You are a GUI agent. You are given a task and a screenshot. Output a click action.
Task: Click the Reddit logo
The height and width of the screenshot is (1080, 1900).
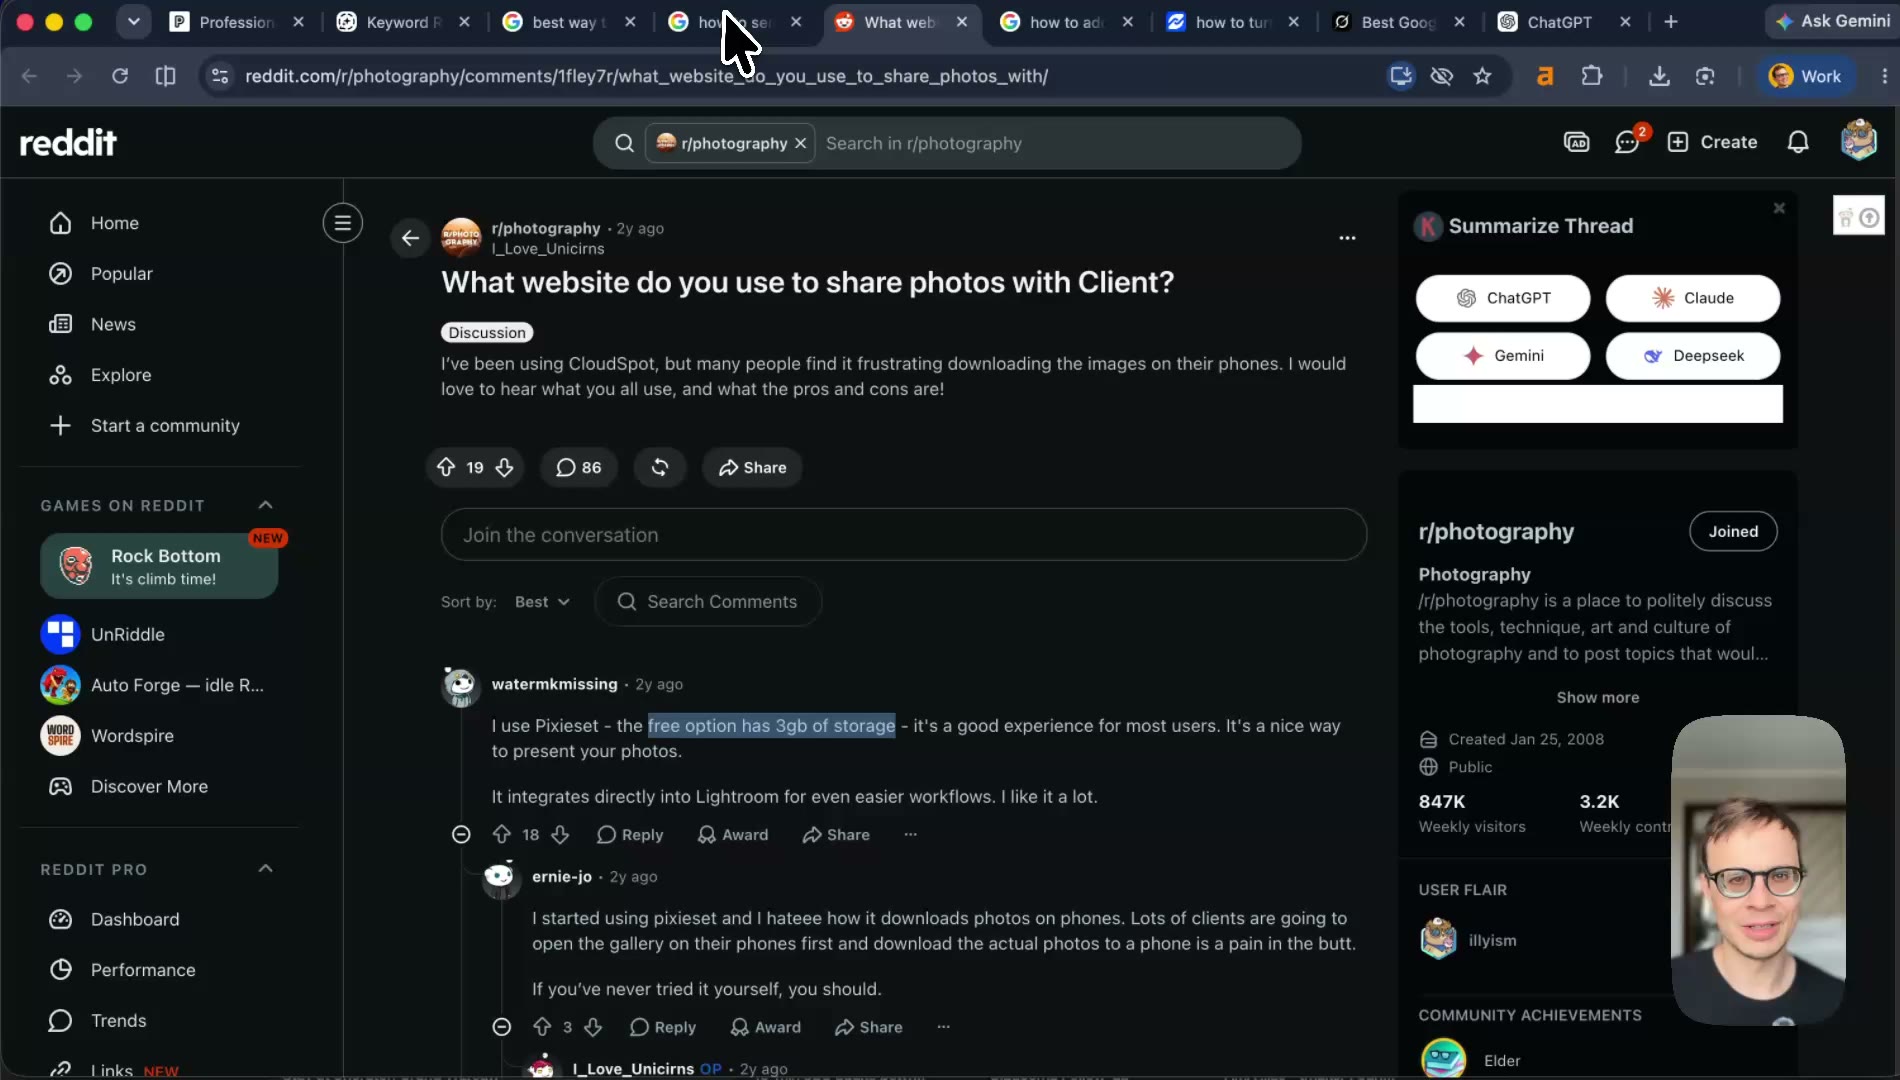(68, 143)
